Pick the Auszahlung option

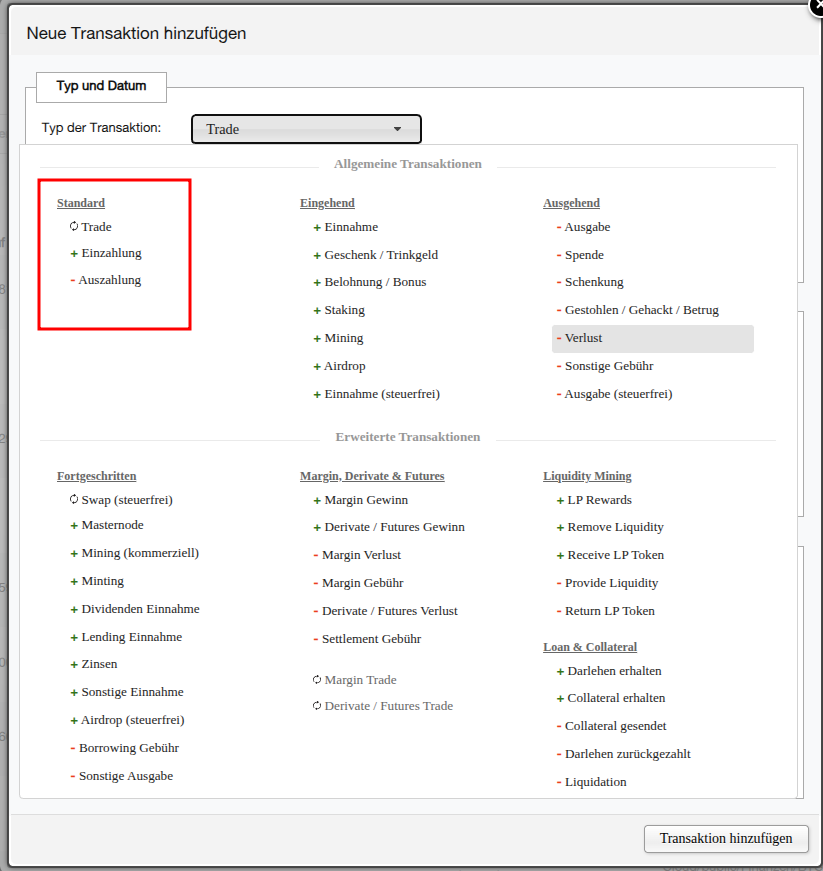[109, 280]
